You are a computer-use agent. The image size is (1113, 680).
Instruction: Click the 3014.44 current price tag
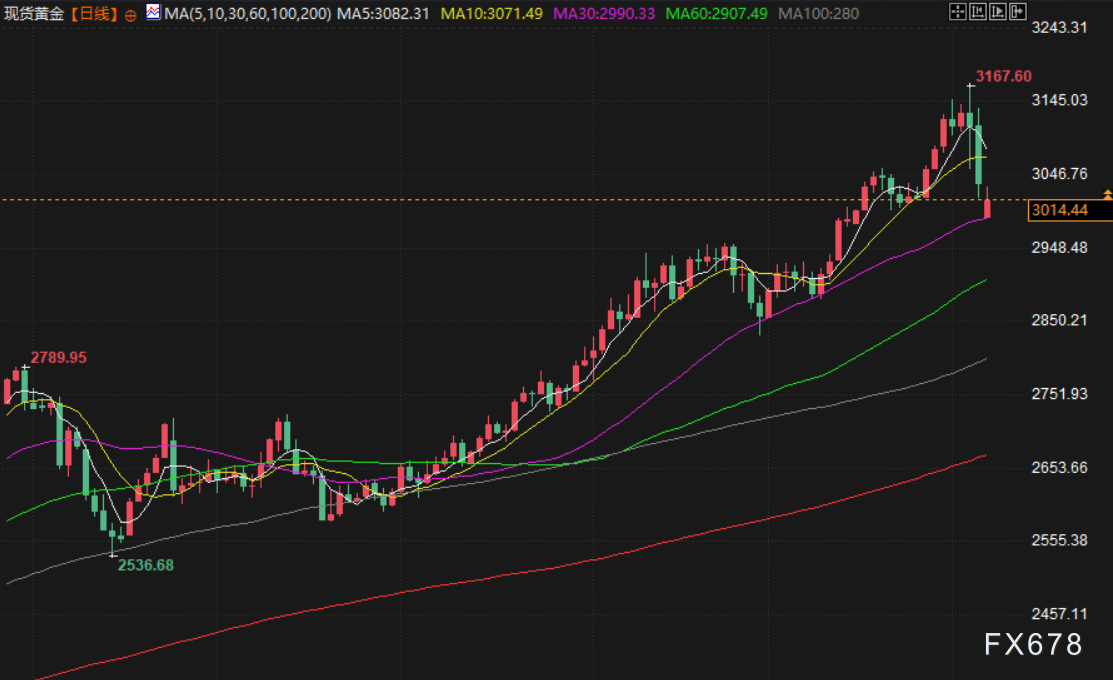click(x=1058, y=210)
